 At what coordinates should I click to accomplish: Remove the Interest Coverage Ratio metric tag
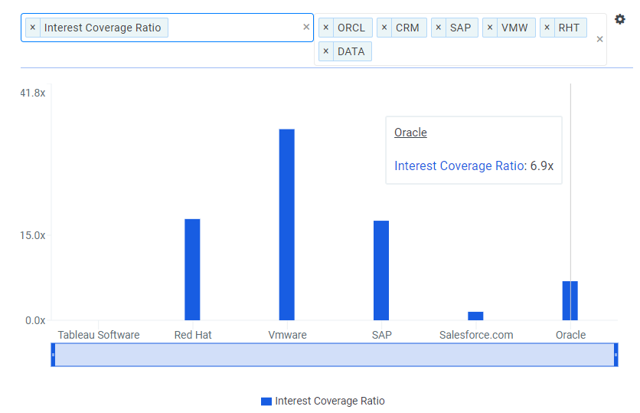(33, 28)
